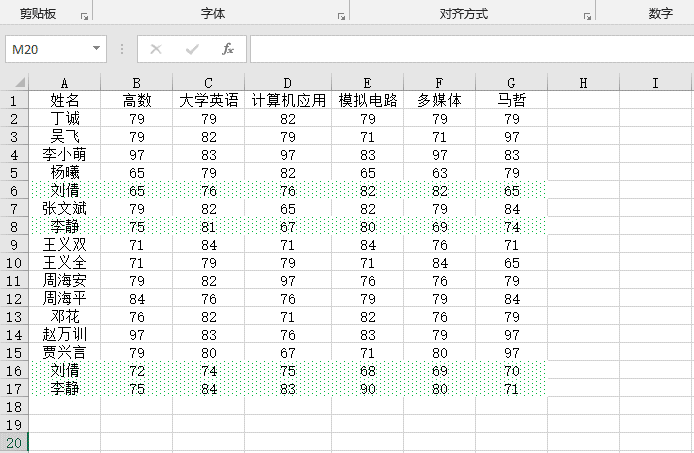694x453 pixels.
Task: Select column F header
Action: pos(440,83)
